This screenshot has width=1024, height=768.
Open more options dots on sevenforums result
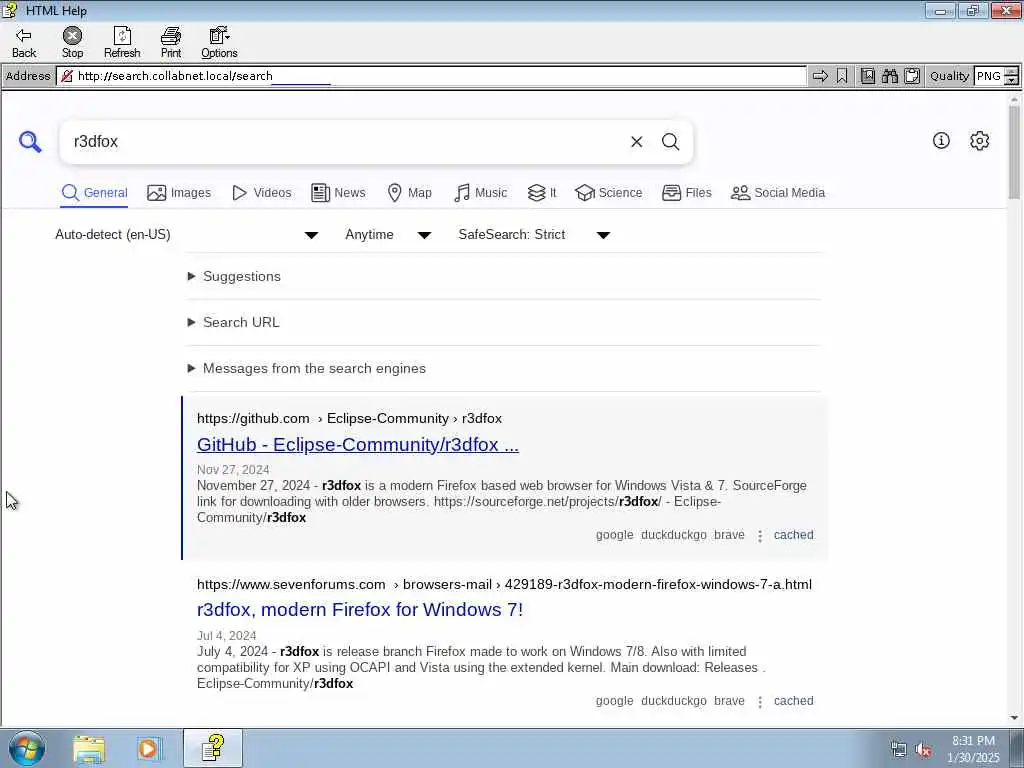click(760, 702)
